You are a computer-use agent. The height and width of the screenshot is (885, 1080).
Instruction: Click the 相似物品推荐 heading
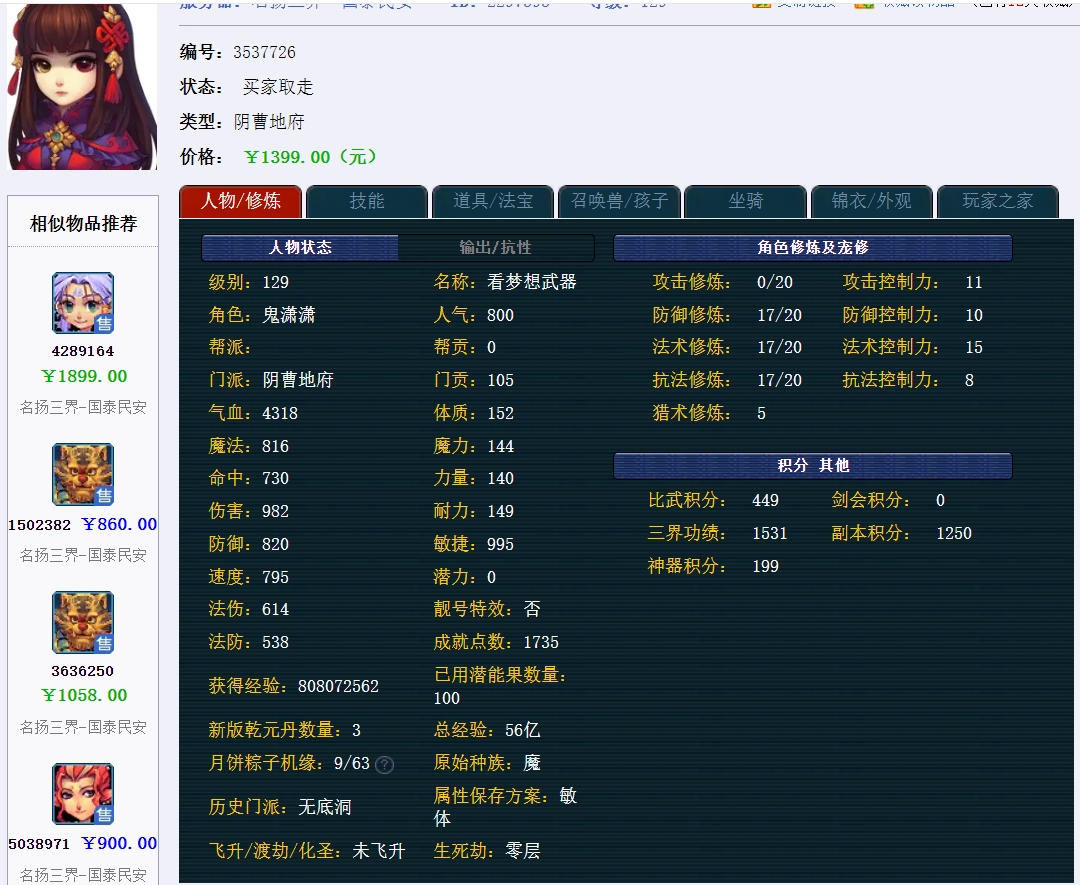(83, 223)
